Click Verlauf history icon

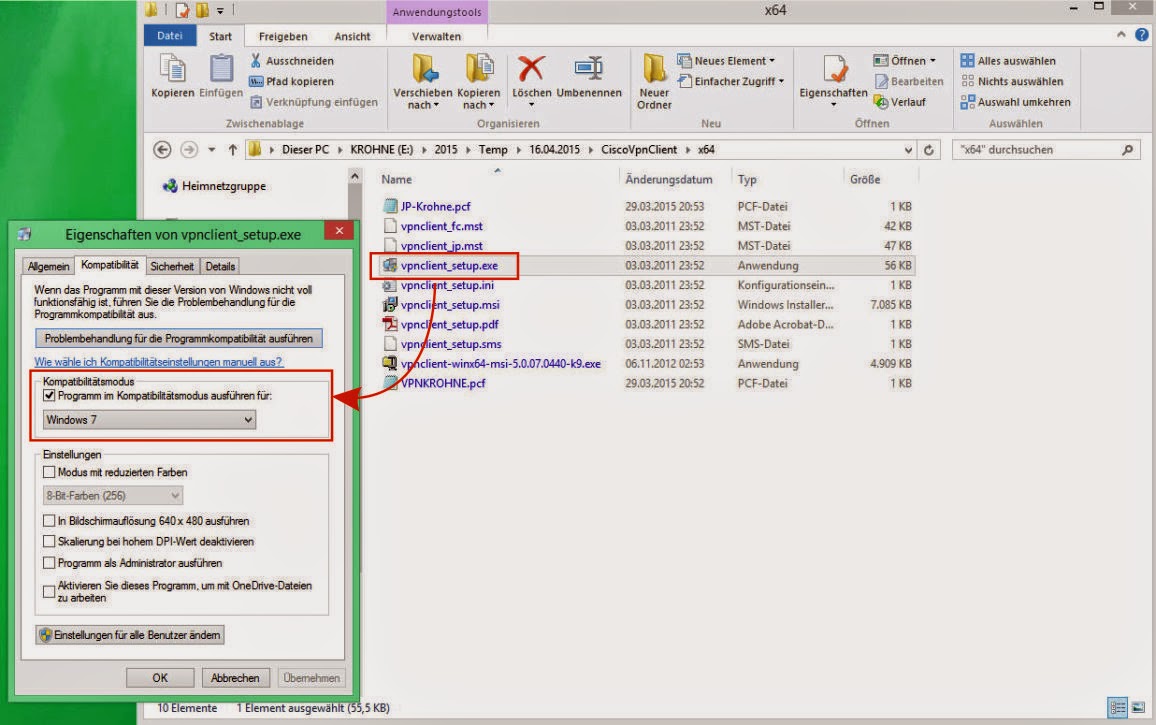pos(880,102)
